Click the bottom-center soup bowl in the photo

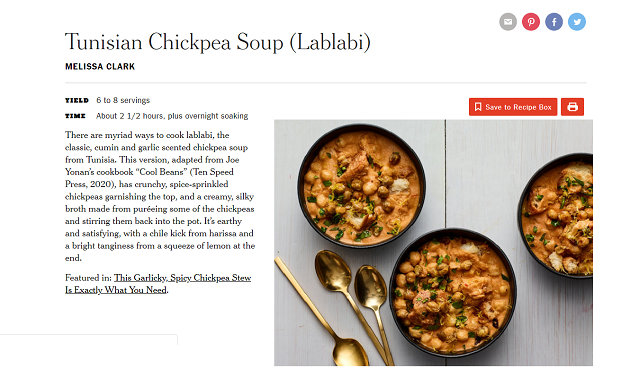[x=453, y=293]
